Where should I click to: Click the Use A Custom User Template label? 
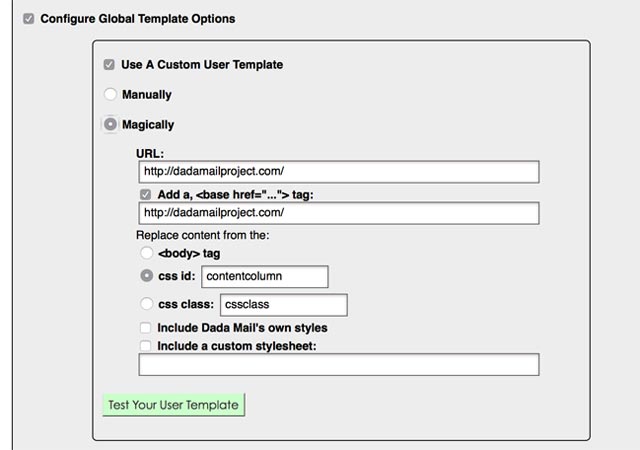(202, 65)
